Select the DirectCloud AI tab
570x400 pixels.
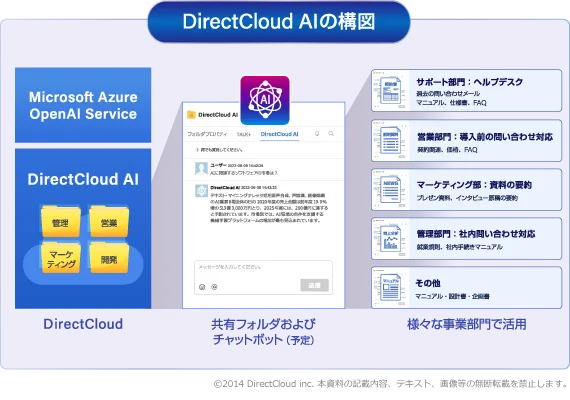[280, 134]
